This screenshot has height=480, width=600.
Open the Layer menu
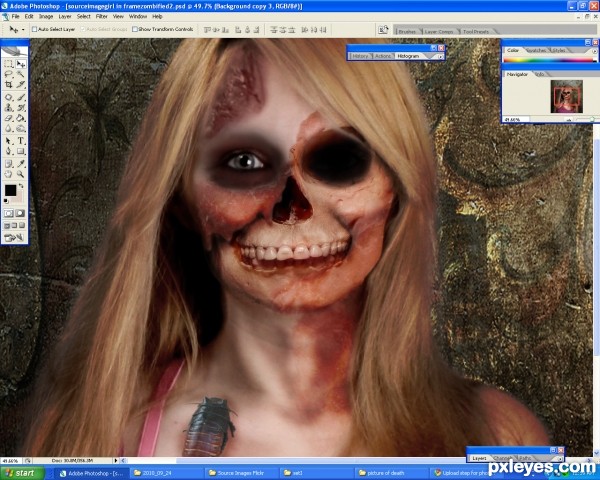65,16
